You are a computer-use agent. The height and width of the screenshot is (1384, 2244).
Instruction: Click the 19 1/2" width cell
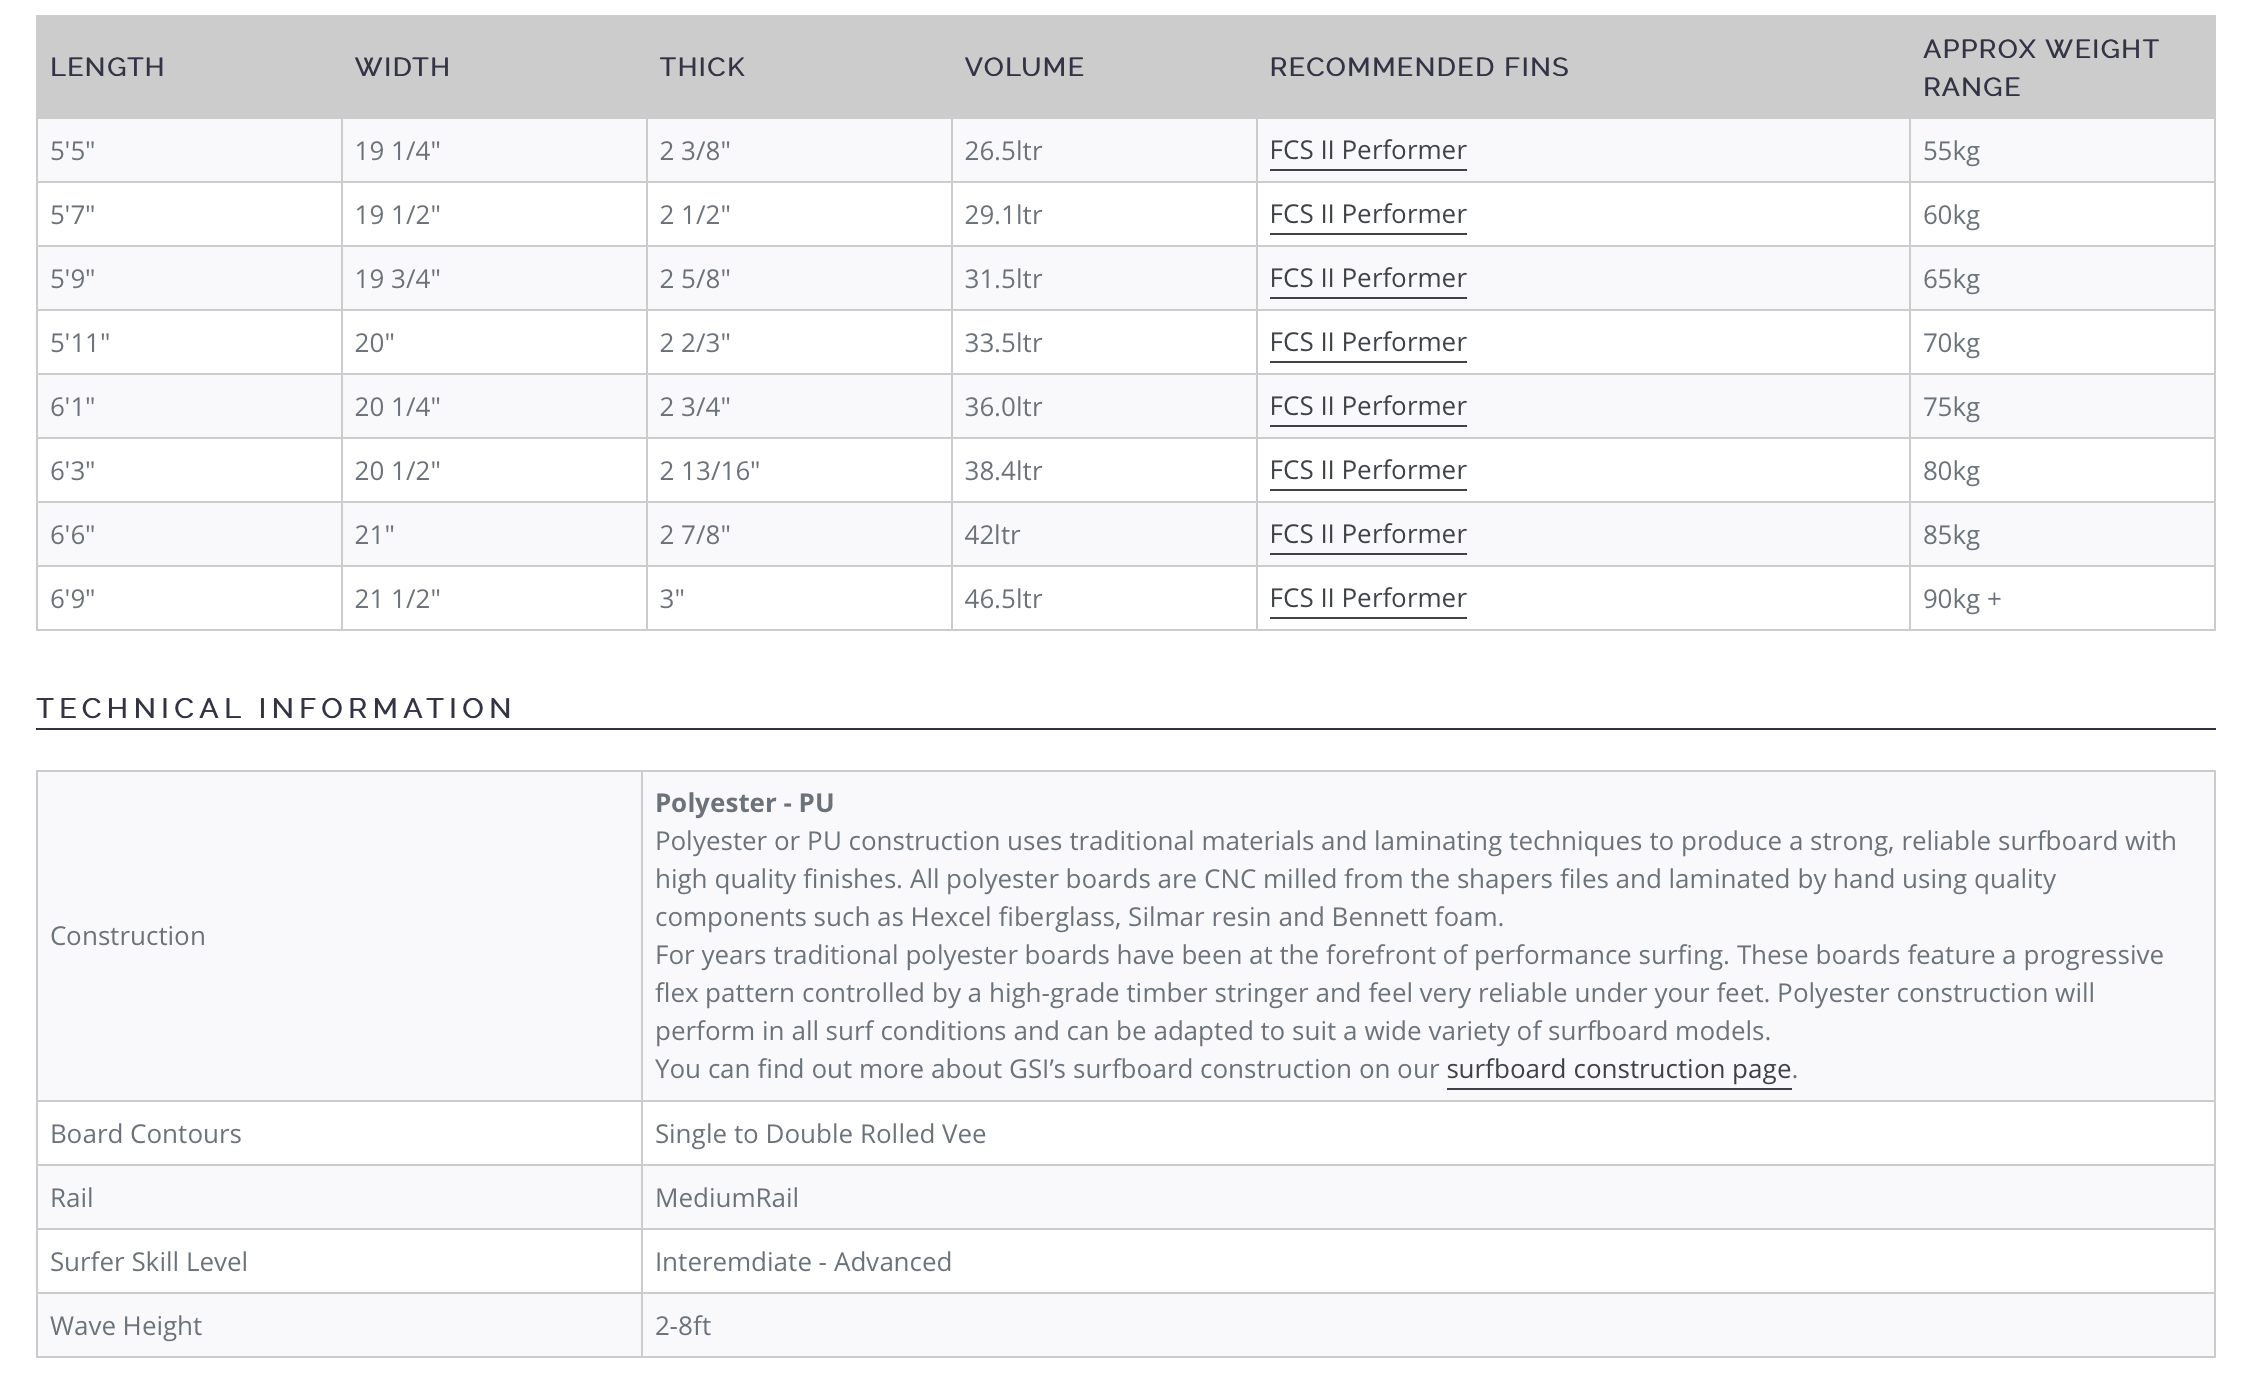click(494, 214)
